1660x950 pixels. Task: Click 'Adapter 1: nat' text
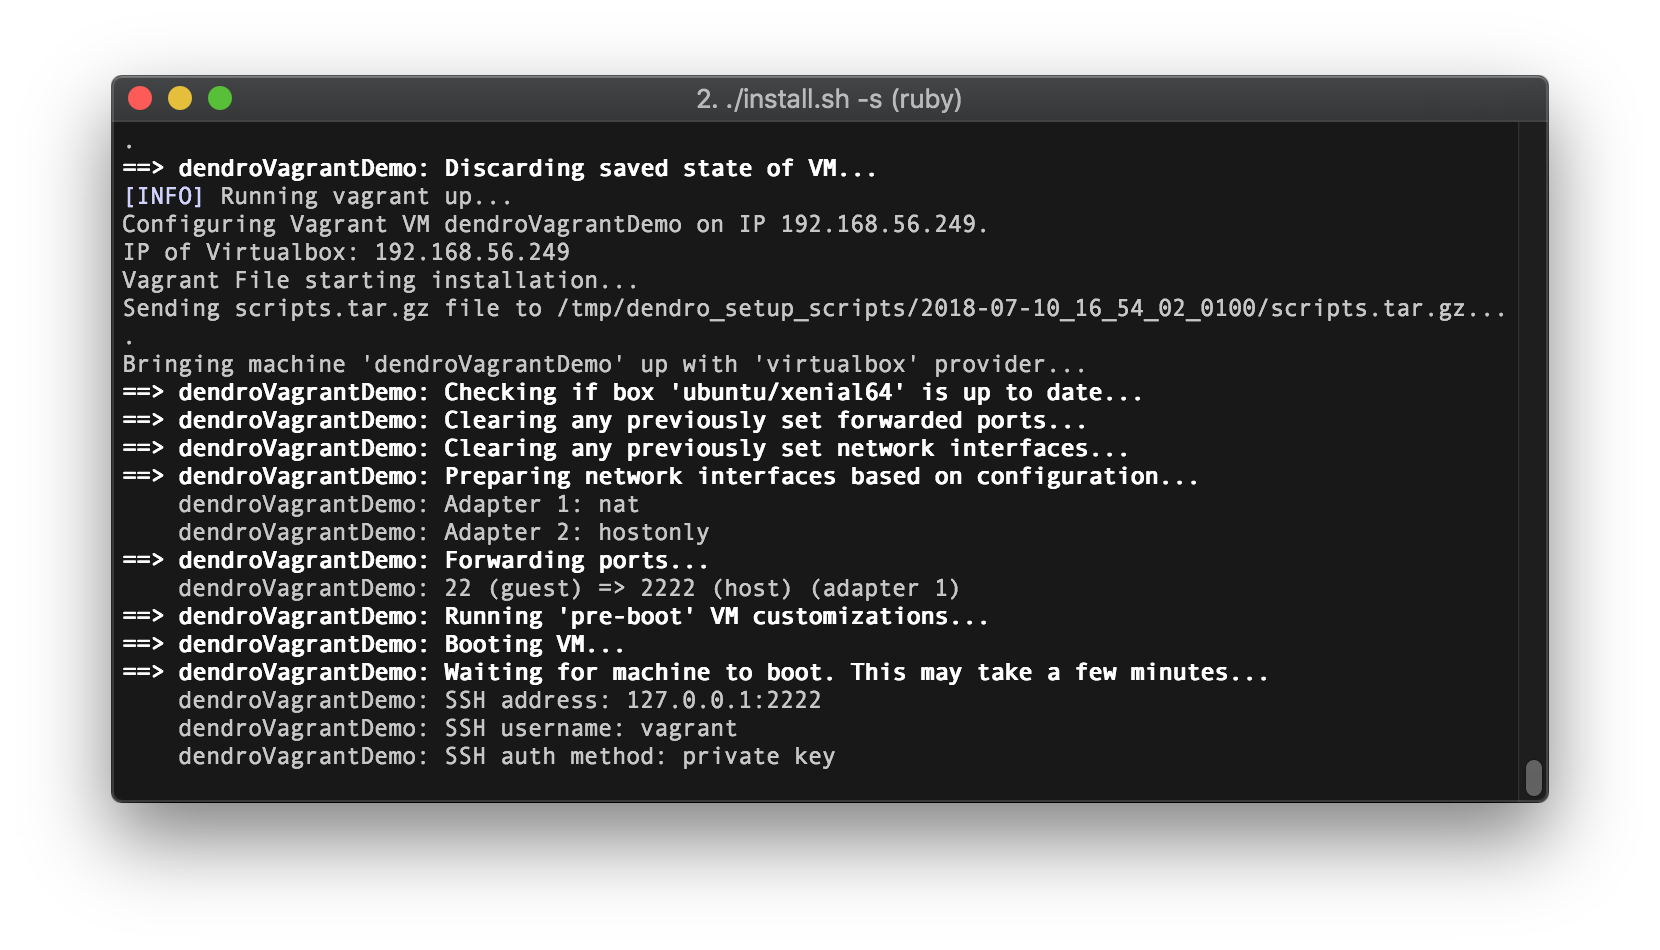[542, 505]
